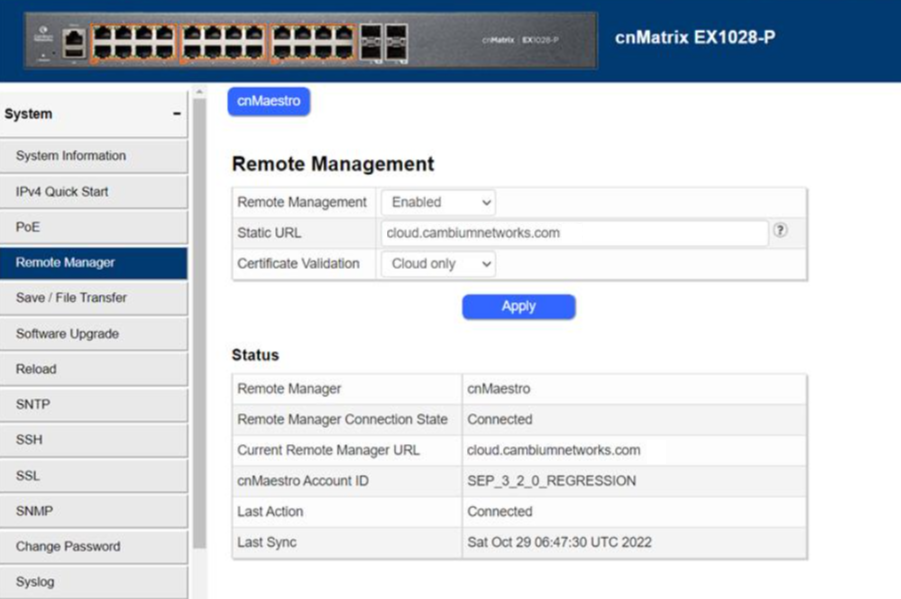This screenshot has width=901, height=599.
Task: Click the help icon beside Static URL
Action: [780, 231]
